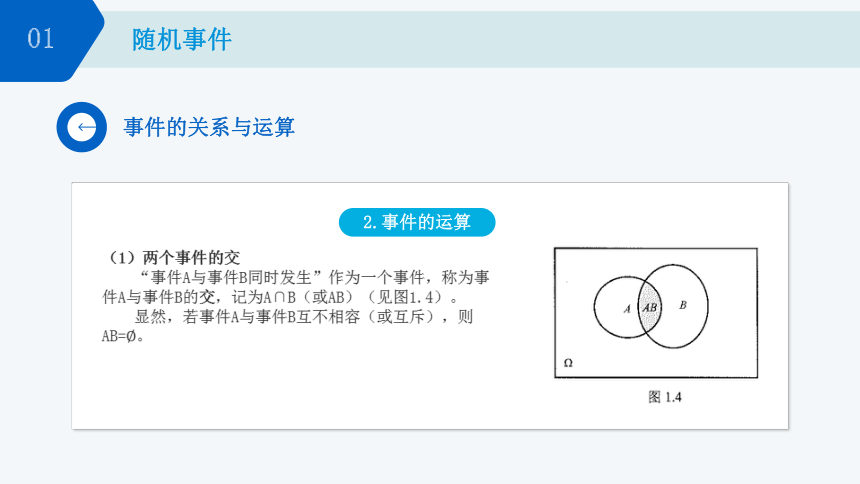Viewport: 860px width, 484px height.
Task: Click the line starting with 显然
Action: [x=303, y=317]
